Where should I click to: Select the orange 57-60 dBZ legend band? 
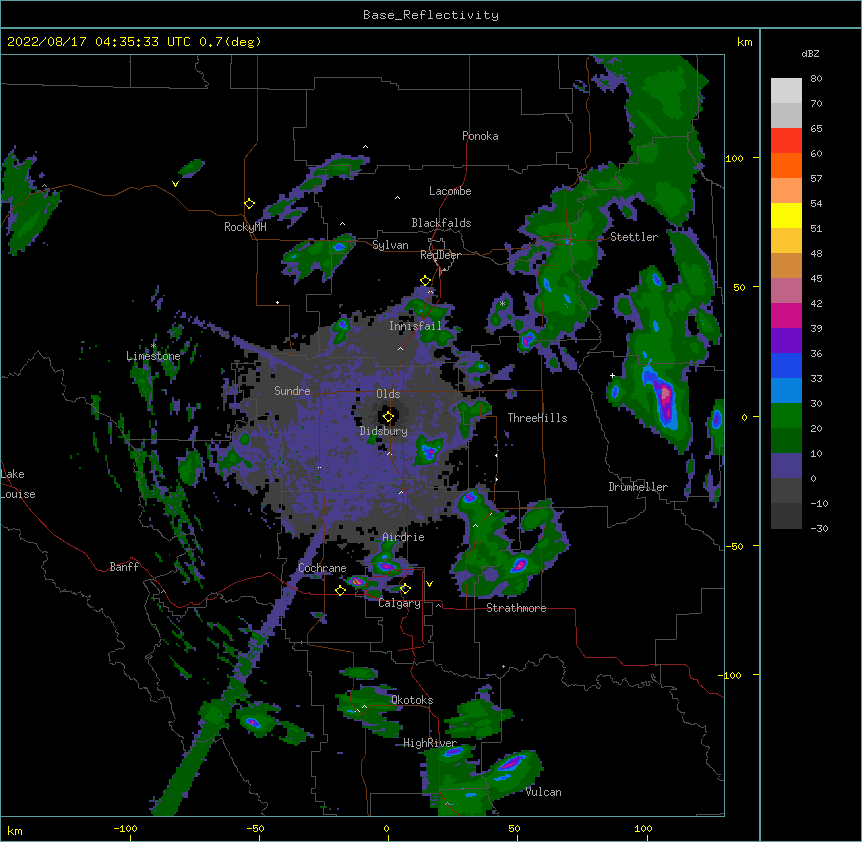[x=786, y=165]
